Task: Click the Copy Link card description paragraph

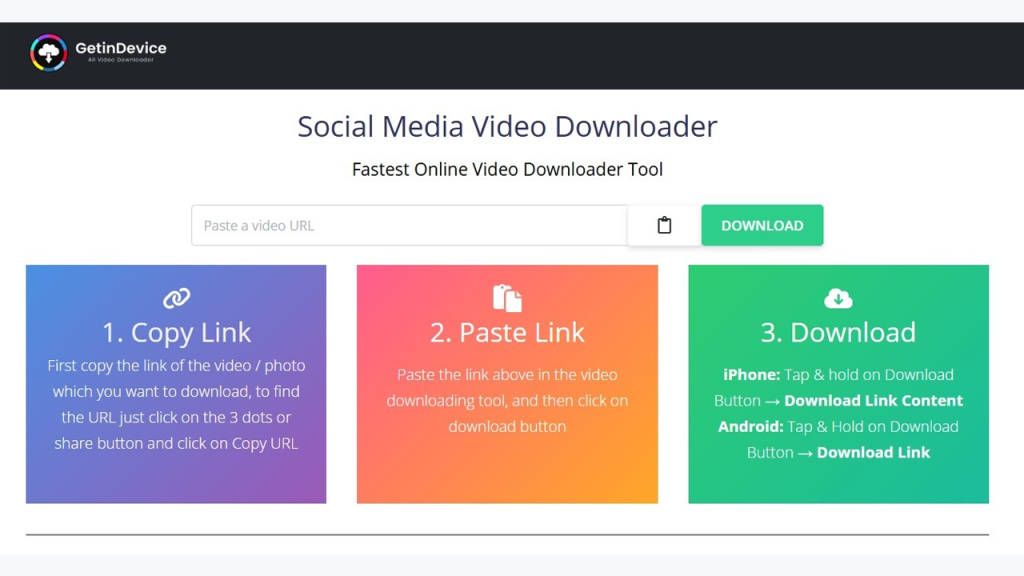Action: click(176, 404)
